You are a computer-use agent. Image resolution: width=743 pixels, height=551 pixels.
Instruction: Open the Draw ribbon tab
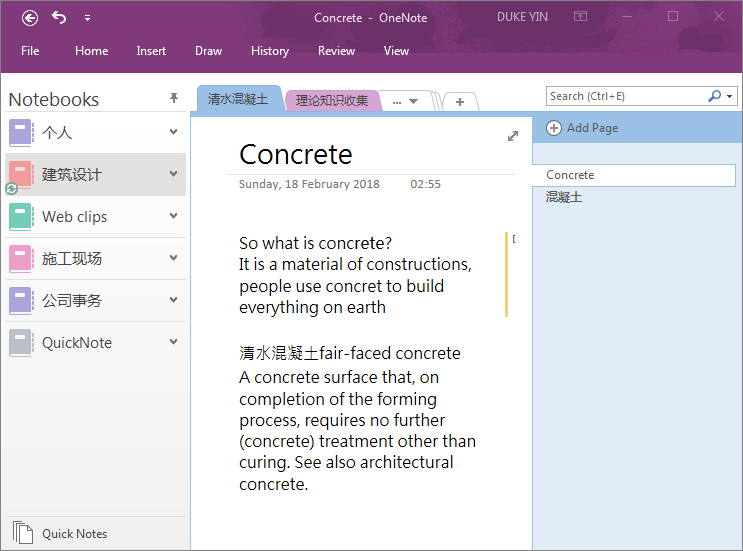click(208, 51)
